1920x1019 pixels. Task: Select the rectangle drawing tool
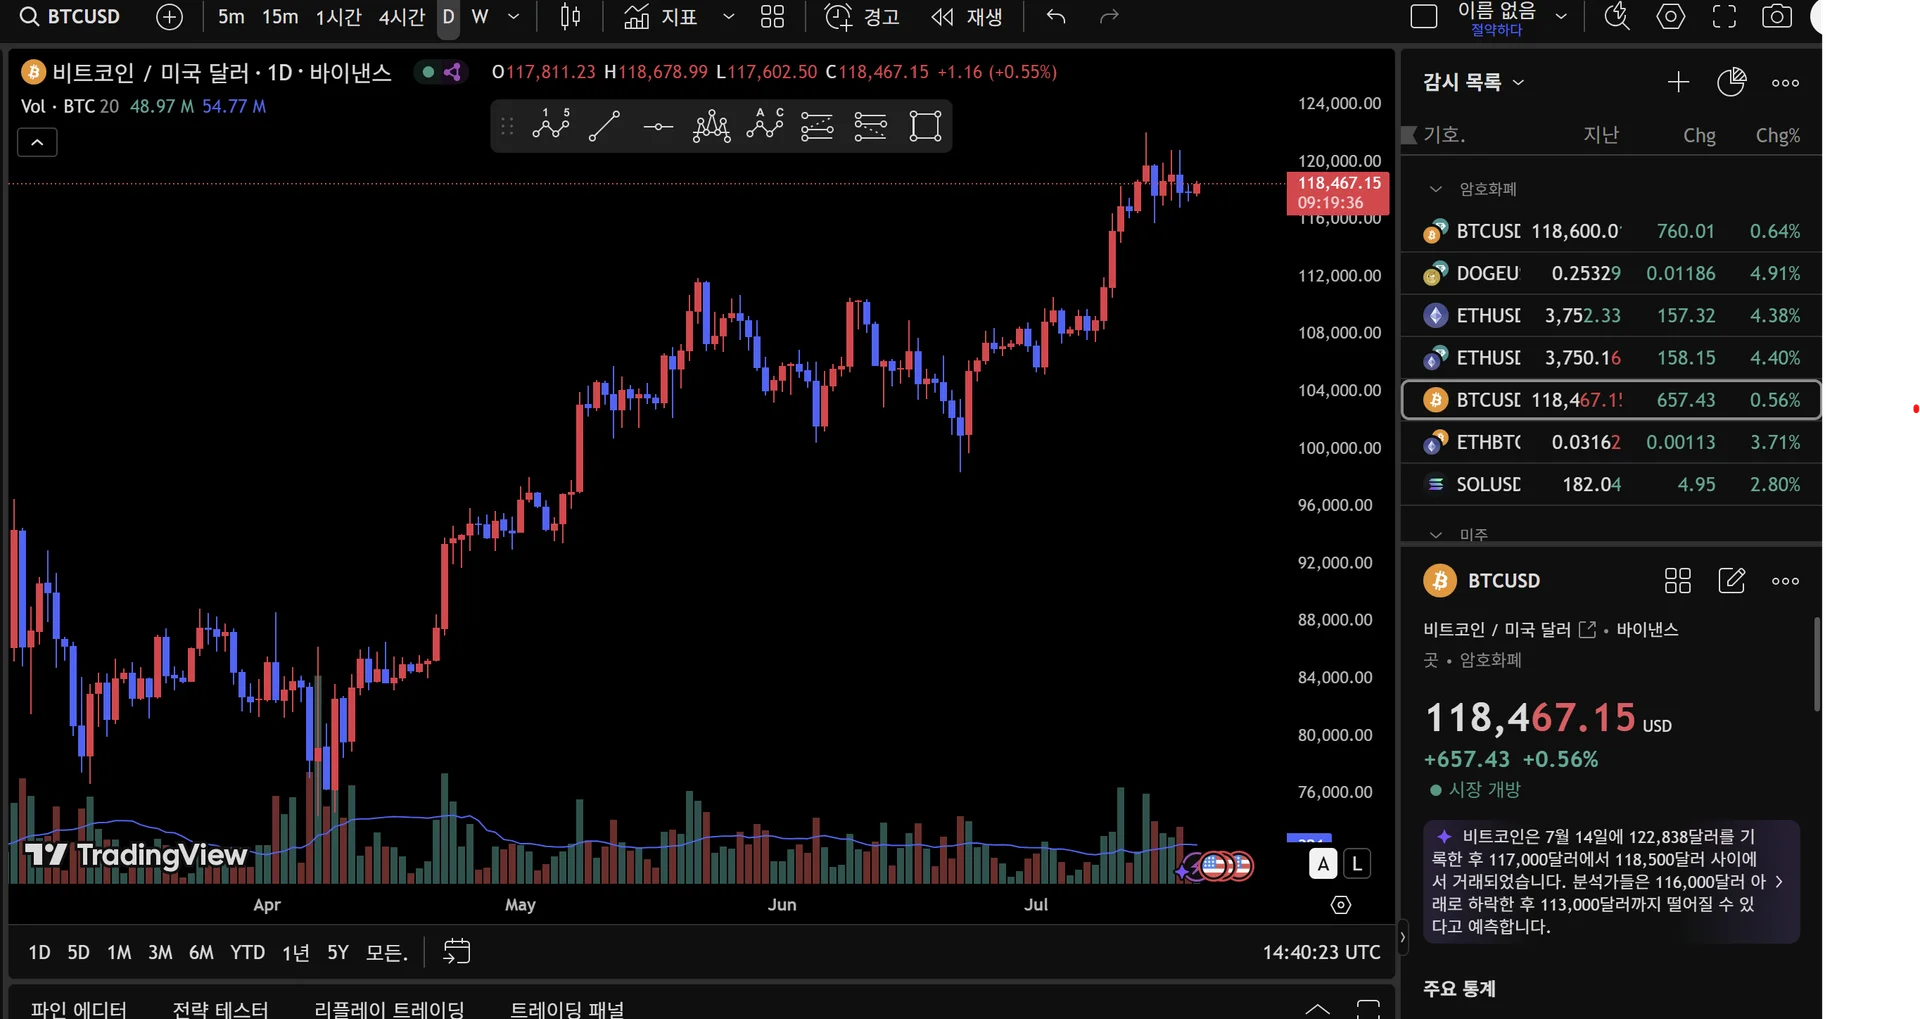(925, 126)
